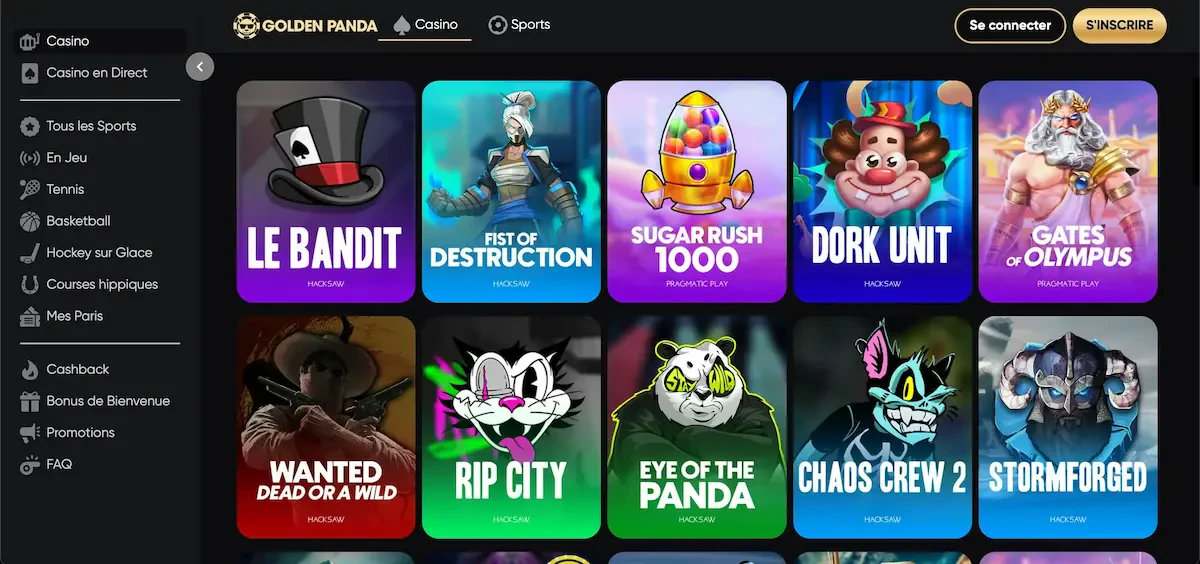The height and width of the screenshot is (564, 1200).
Task: Select the Courses hippiques horseshoe icon
Action: 29,284
